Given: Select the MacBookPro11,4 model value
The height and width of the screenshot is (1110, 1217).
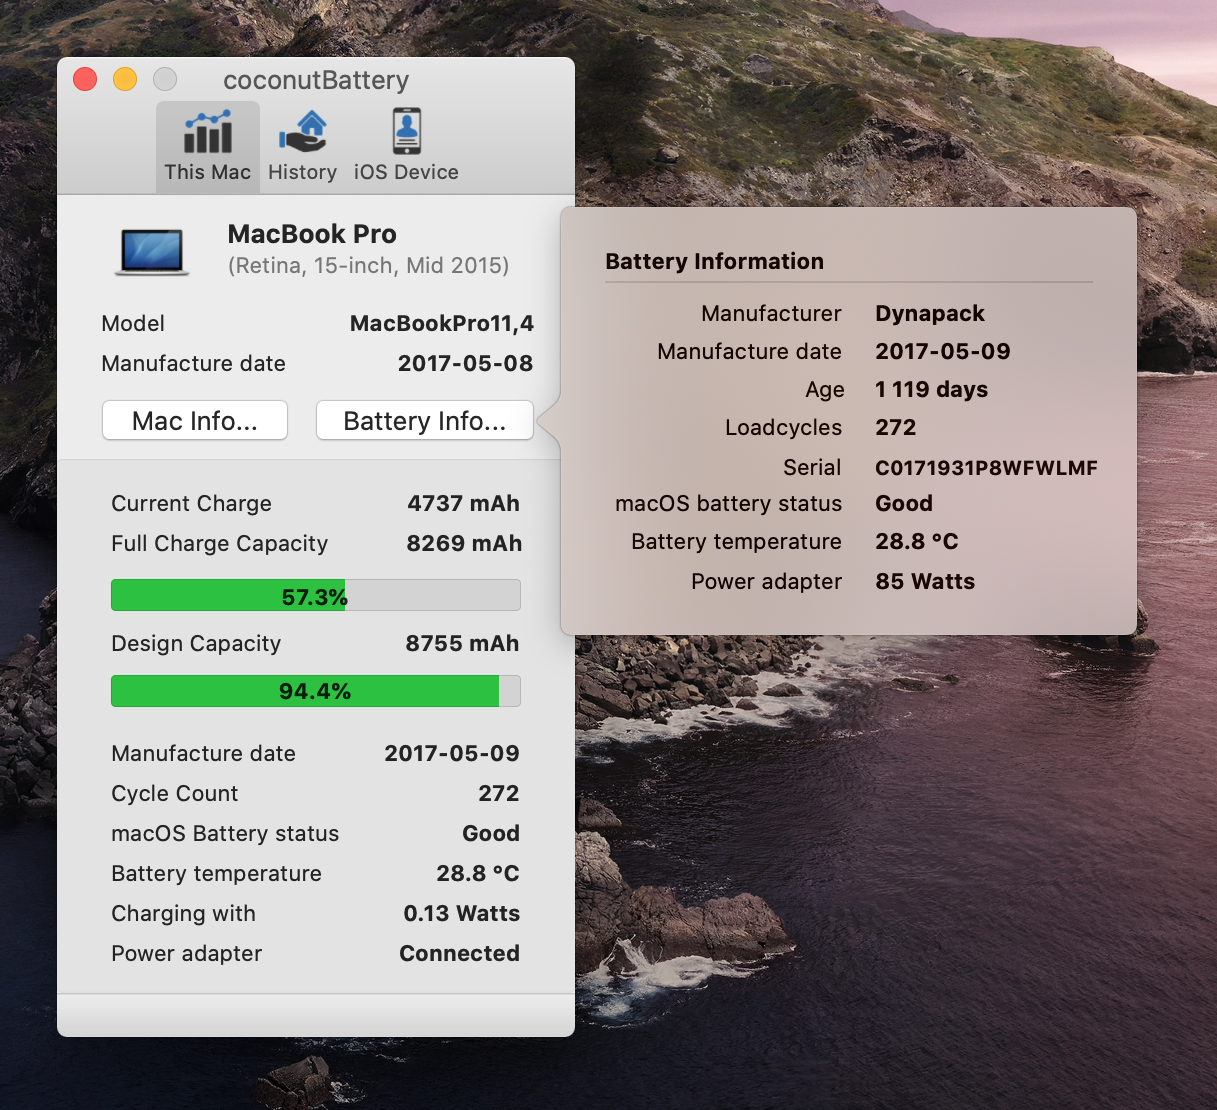Looking at the screenshot, I should 441,323.
